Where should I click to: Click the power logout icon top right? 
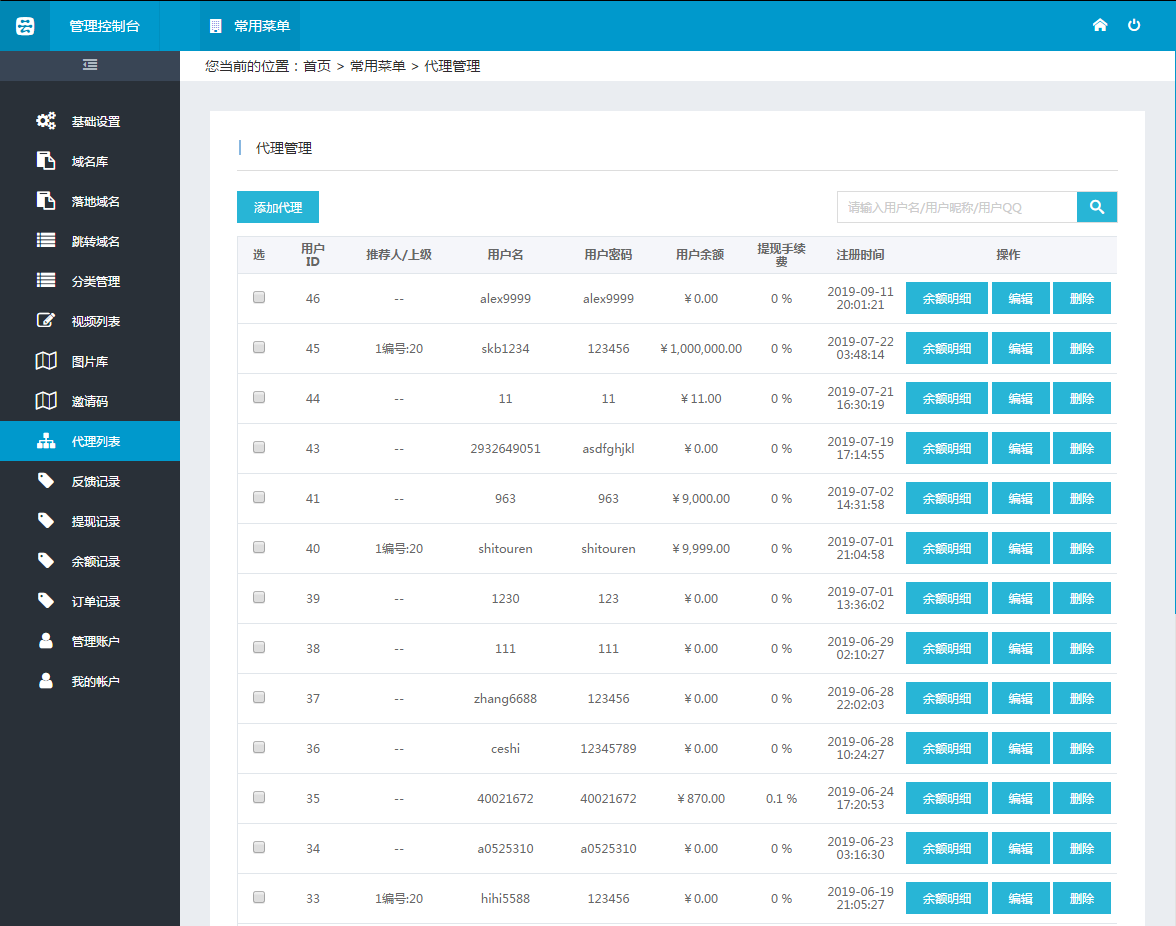point(1134,25)
